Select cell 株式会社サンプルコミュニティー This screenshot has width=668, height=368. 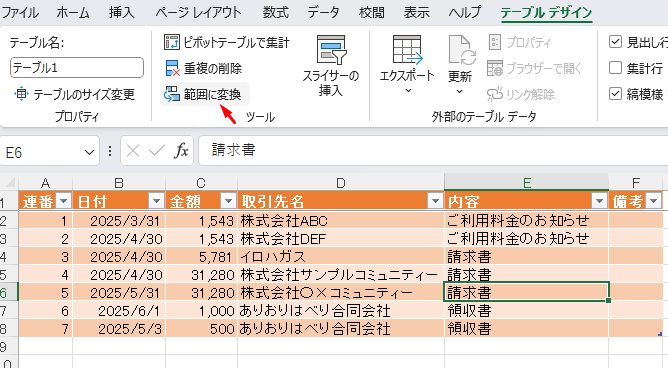(x=341, y=275)
